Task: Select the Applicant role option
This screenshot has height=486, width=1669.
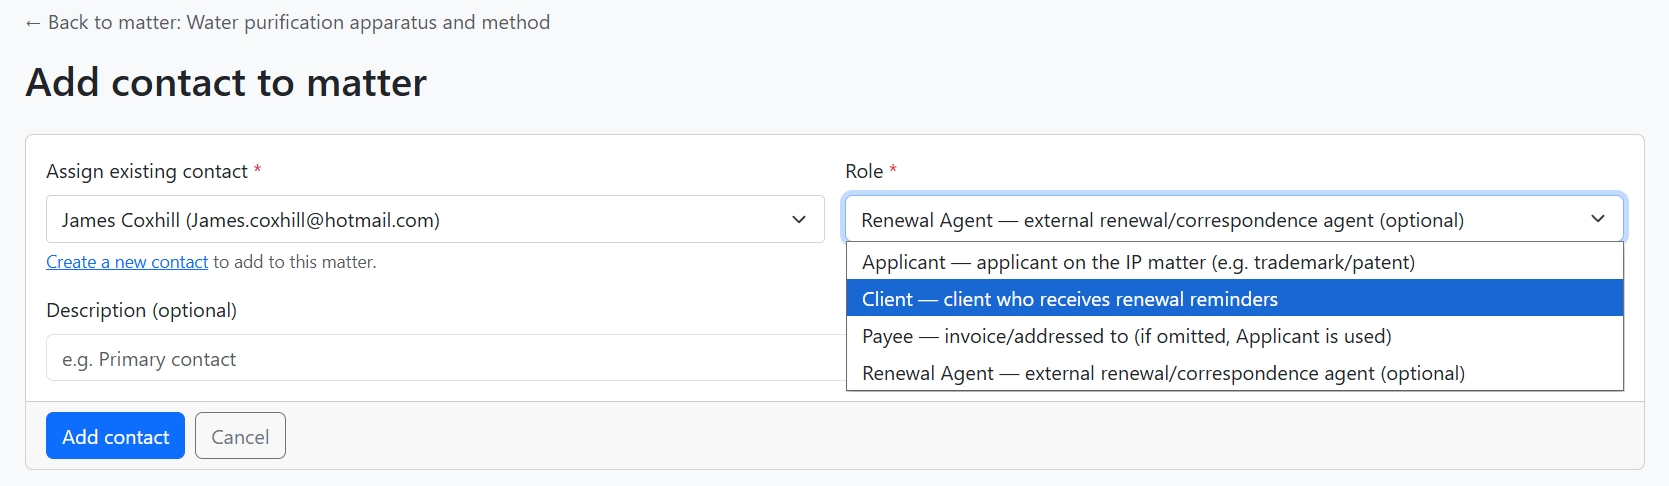Action: tap(1138, 262)
